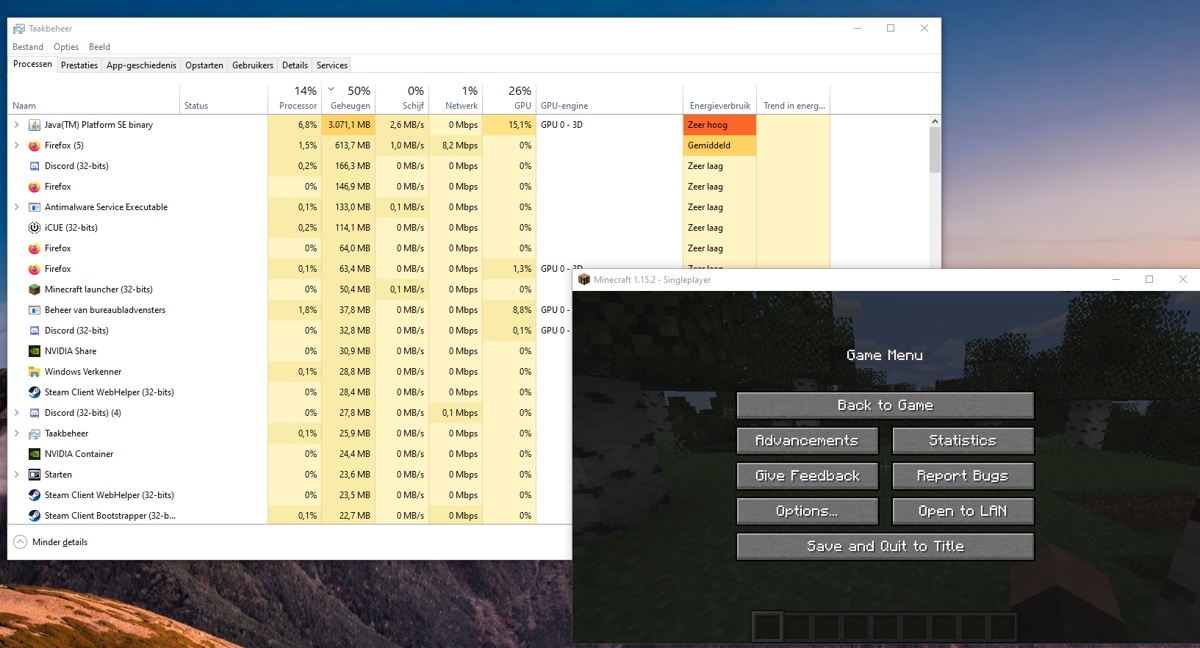Open the Bestand menu
1200x648 pixels.
point(28,47)
